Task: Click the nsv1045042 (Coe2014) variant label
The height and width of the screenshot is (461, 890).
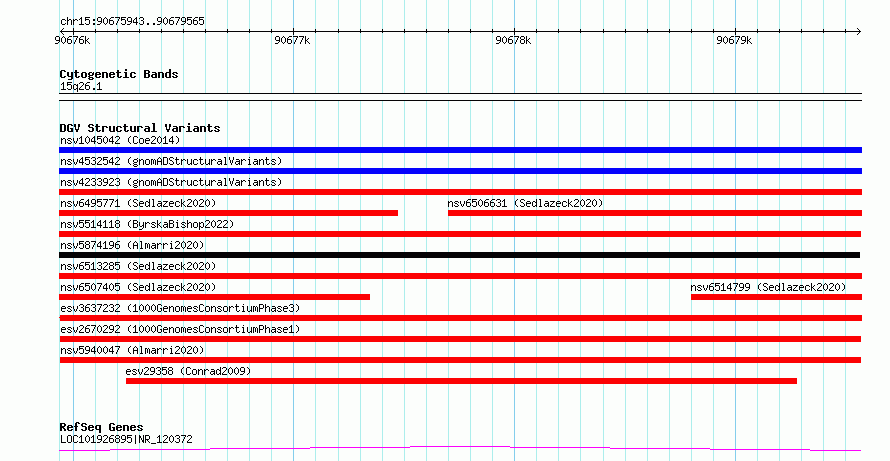Action: click(120, 140)
